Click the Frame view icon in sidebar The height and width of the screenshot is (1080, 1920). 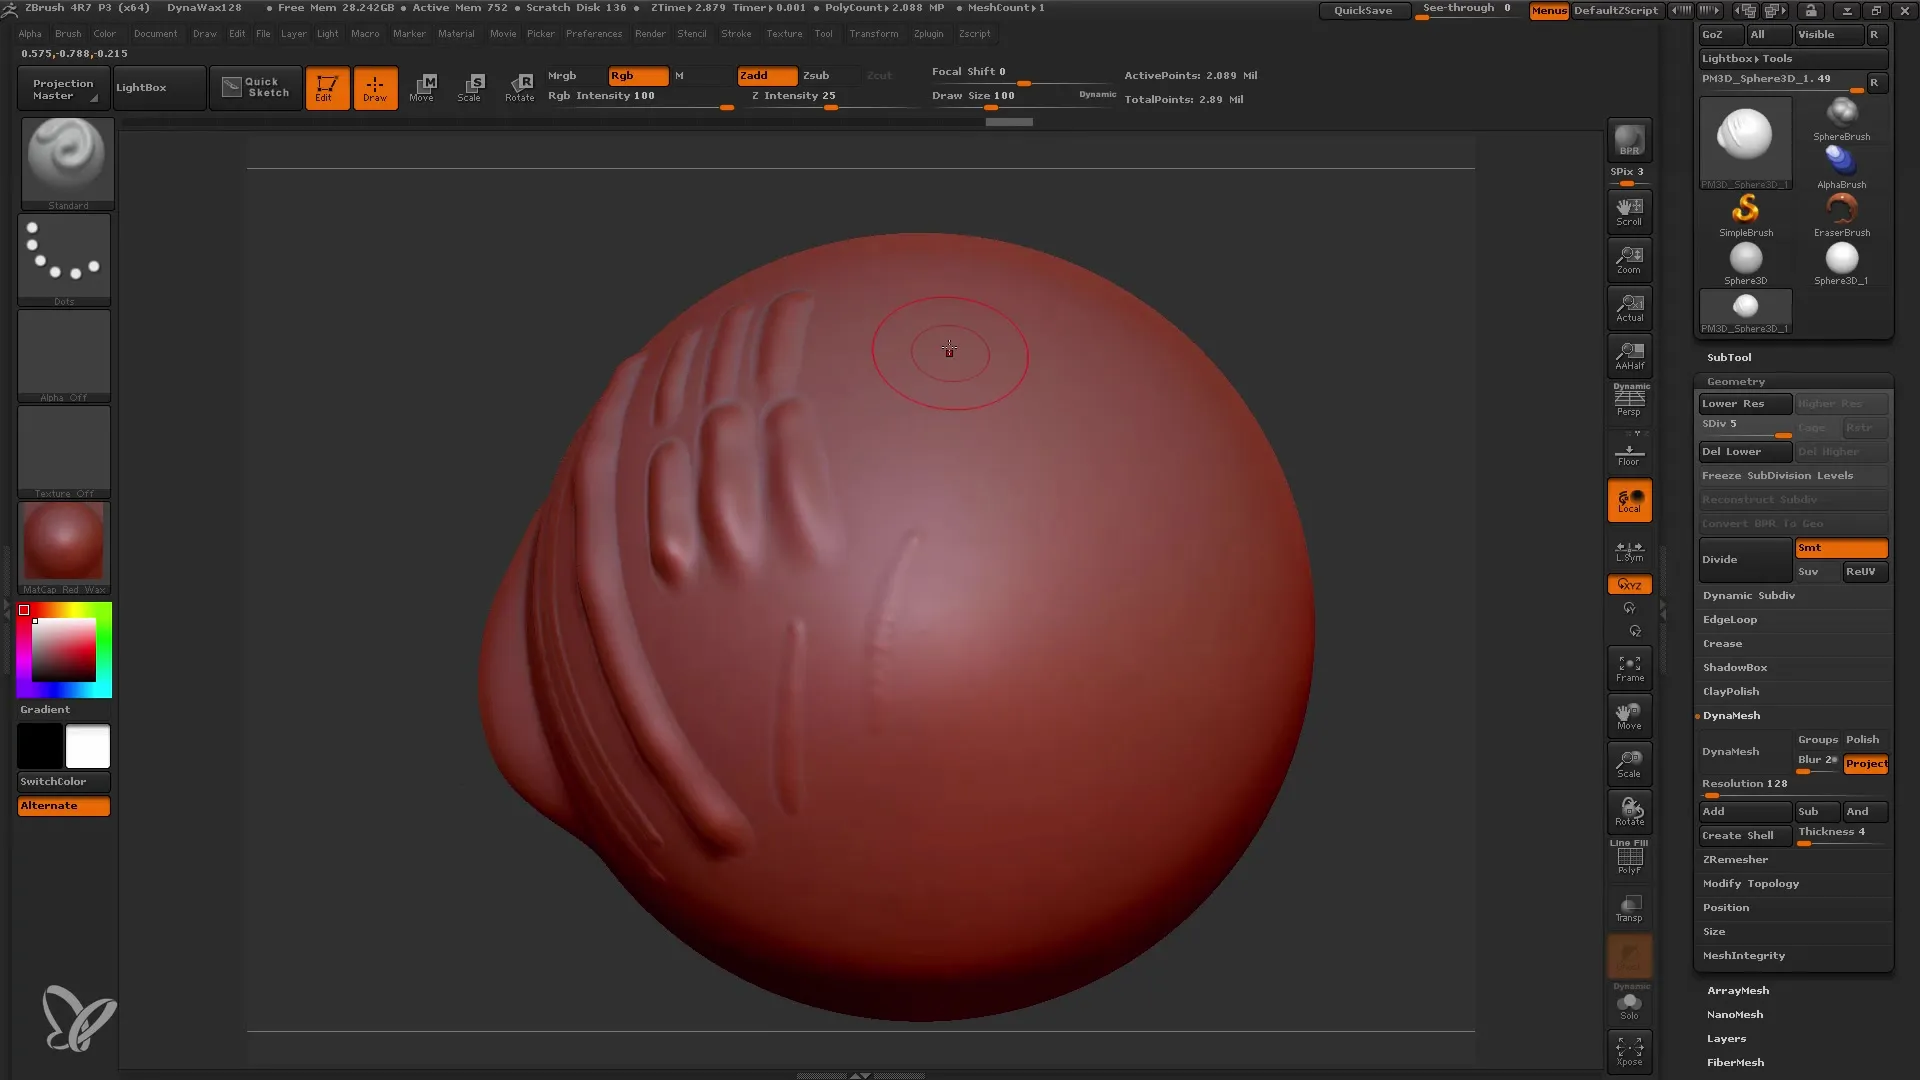[1629, 669]
